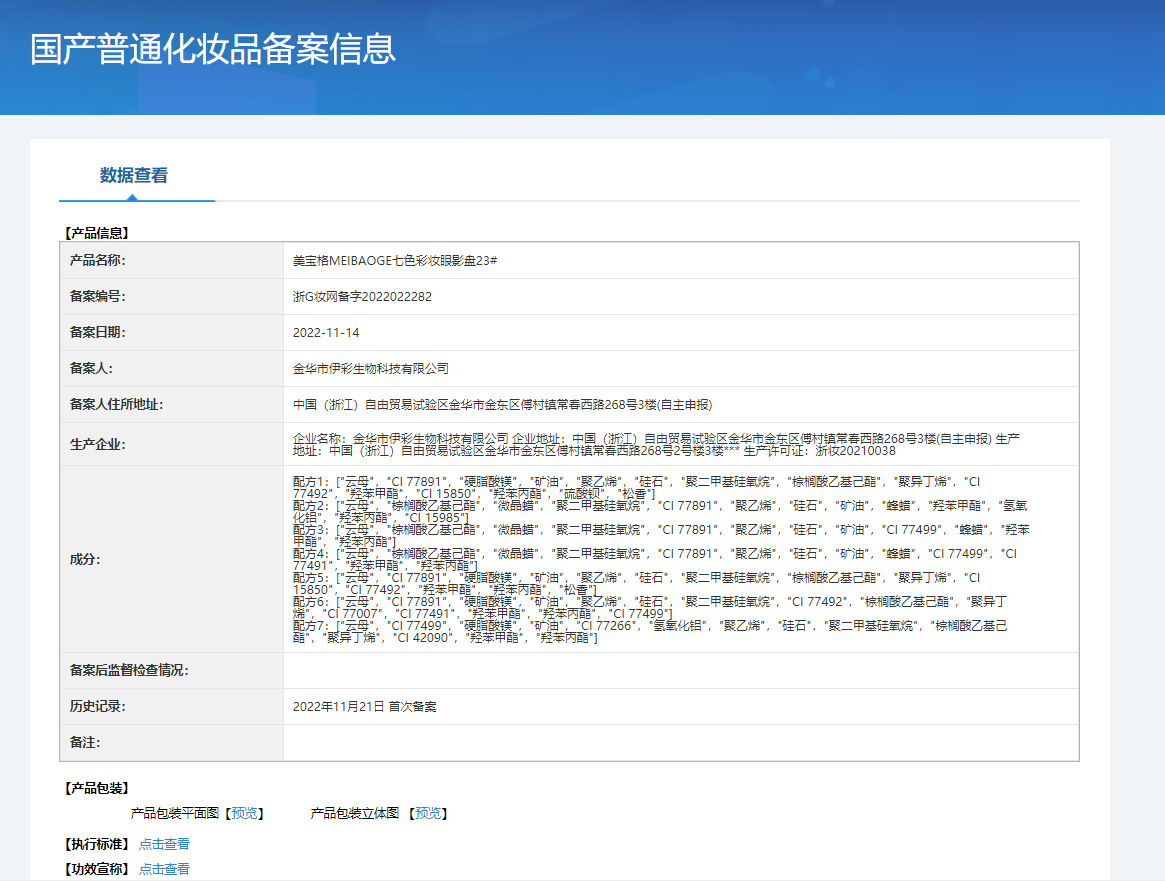Viewport: 1165px width, 881px height.
Task: Click the 成分 row label
Action: tap(85, 560)
